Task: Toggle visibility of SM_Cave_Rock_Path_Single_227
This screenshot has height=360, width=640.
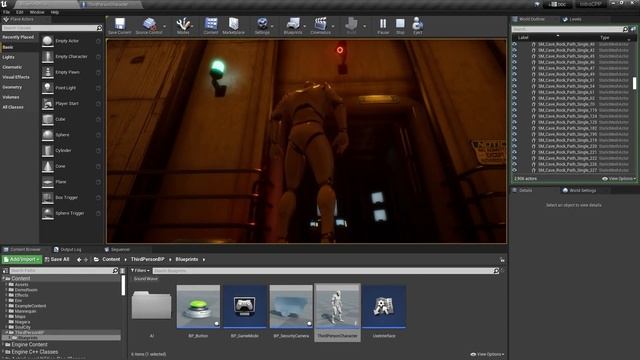Action: 515,170
